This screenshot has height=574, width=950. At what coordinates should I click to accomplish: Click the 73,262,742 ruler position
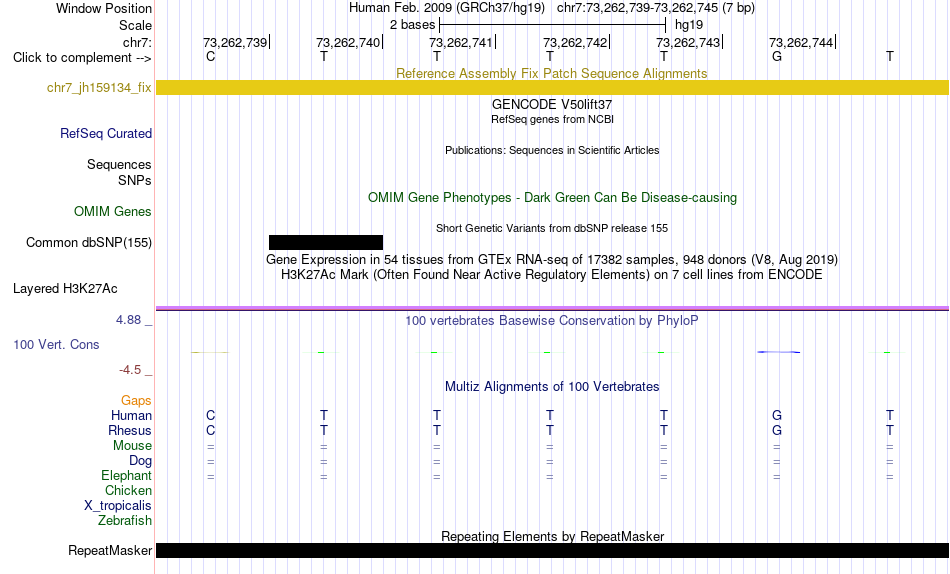(575, 42)
